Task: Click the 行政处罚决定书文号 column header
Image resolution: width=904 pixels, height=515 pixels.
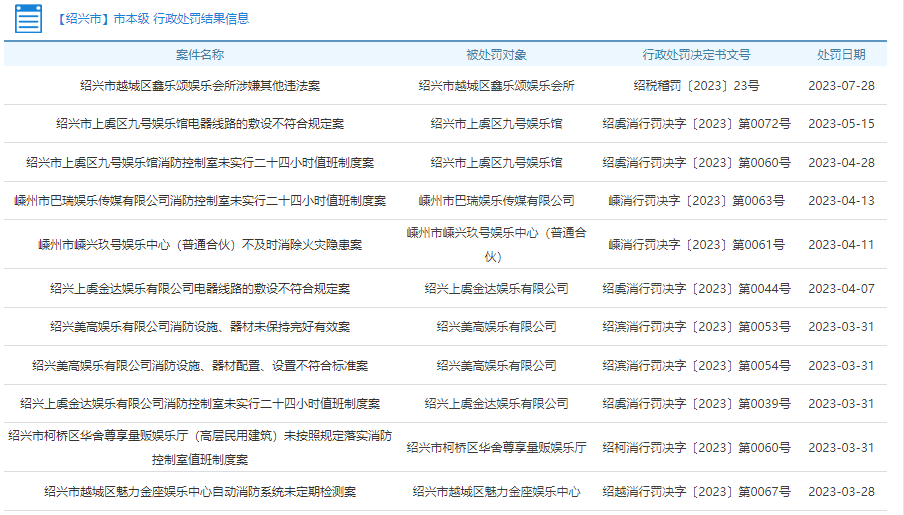Action: click(x=696, y=55)
